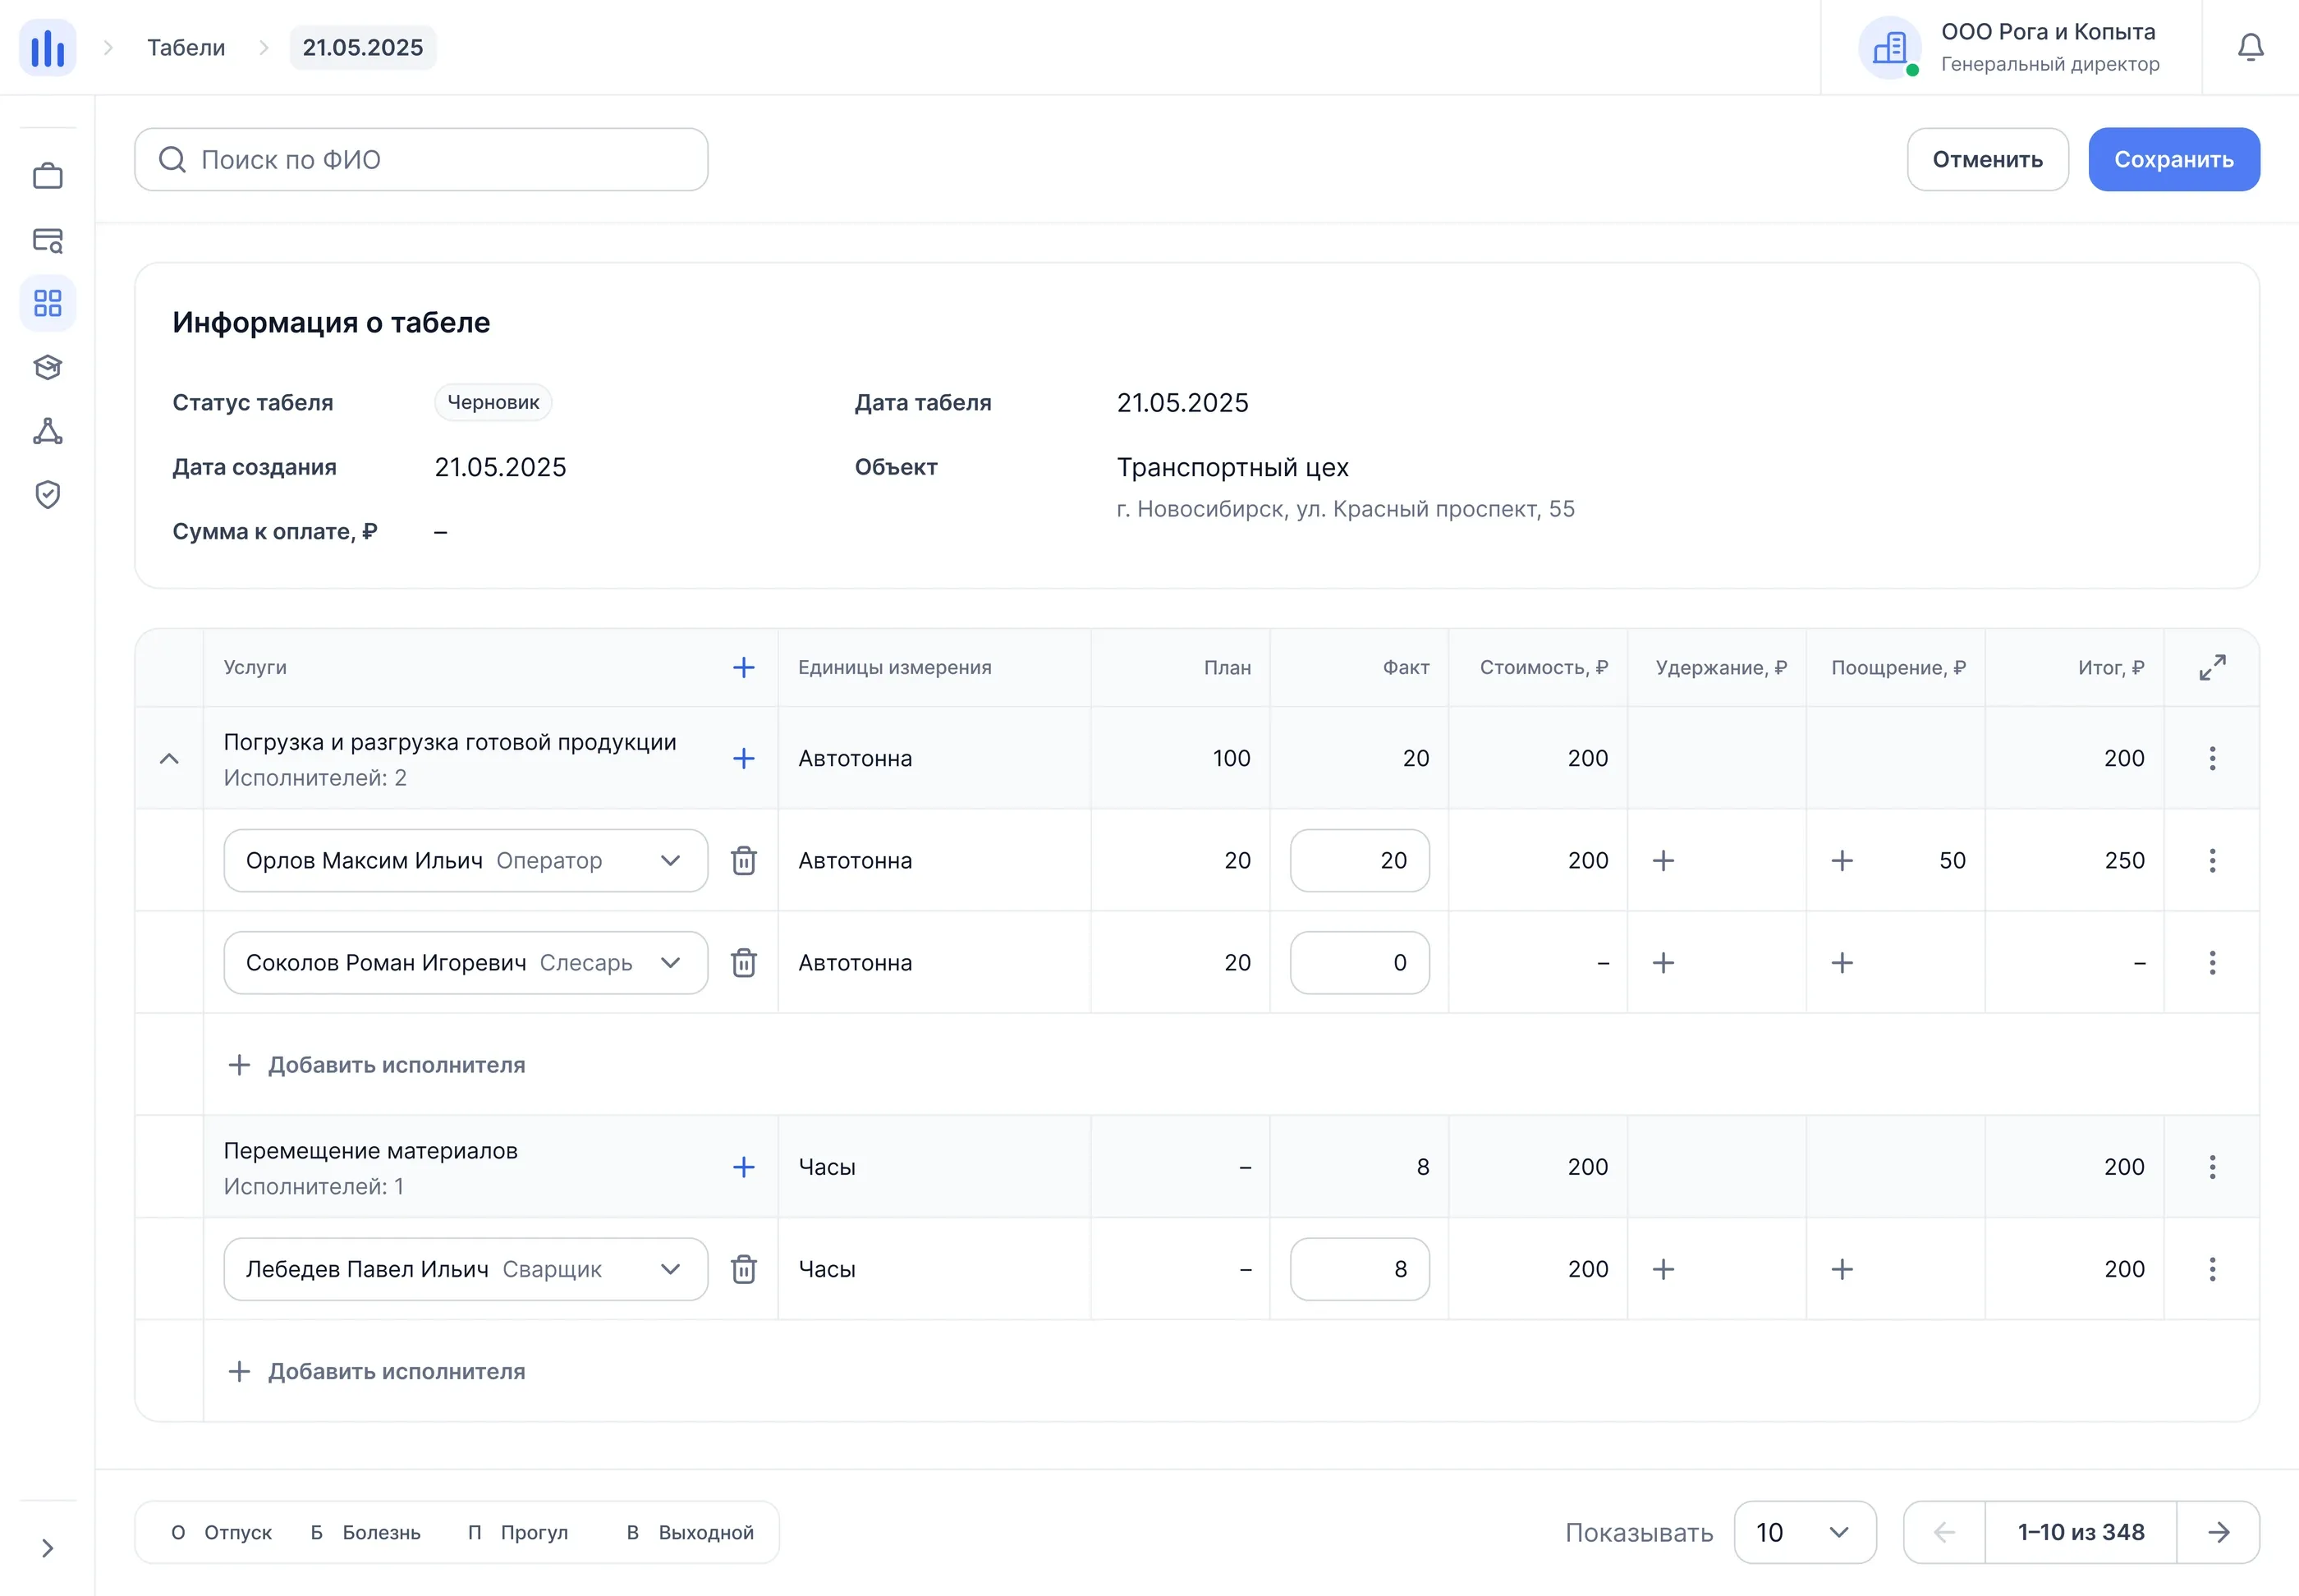Add bonus for Соколов Роман Игоревич
Viewport: 2299px width, 1596px height.
click(x=1842, y=962)
